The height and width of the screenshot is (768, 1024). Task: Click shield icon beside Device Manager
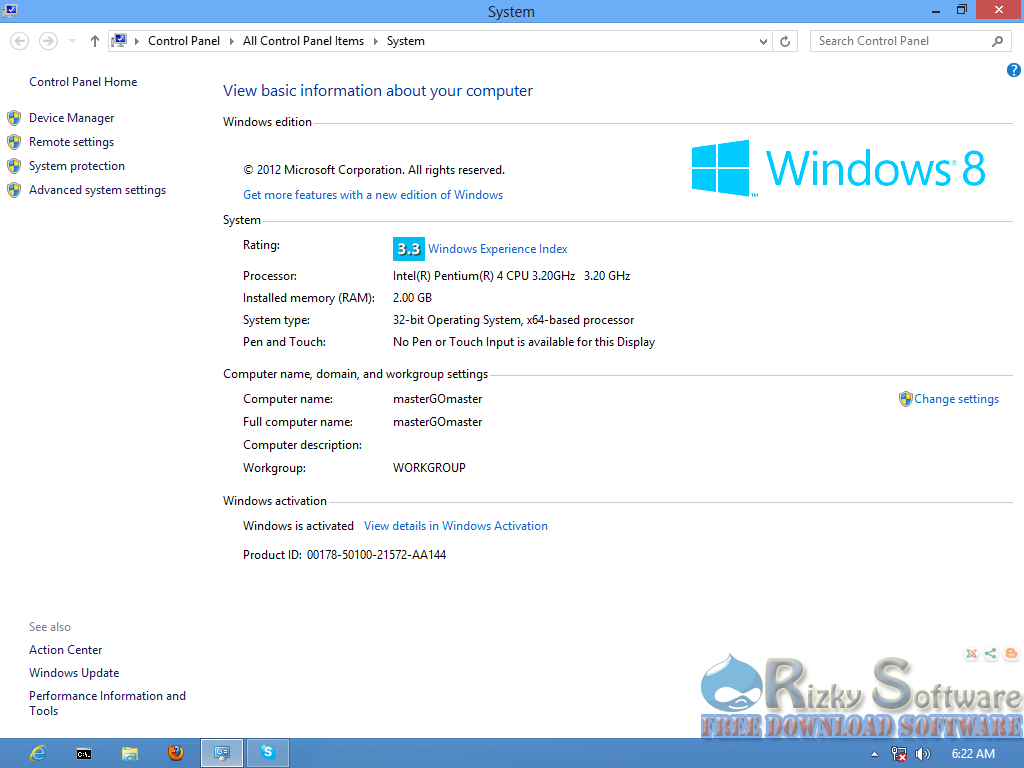tap(14, 118)
